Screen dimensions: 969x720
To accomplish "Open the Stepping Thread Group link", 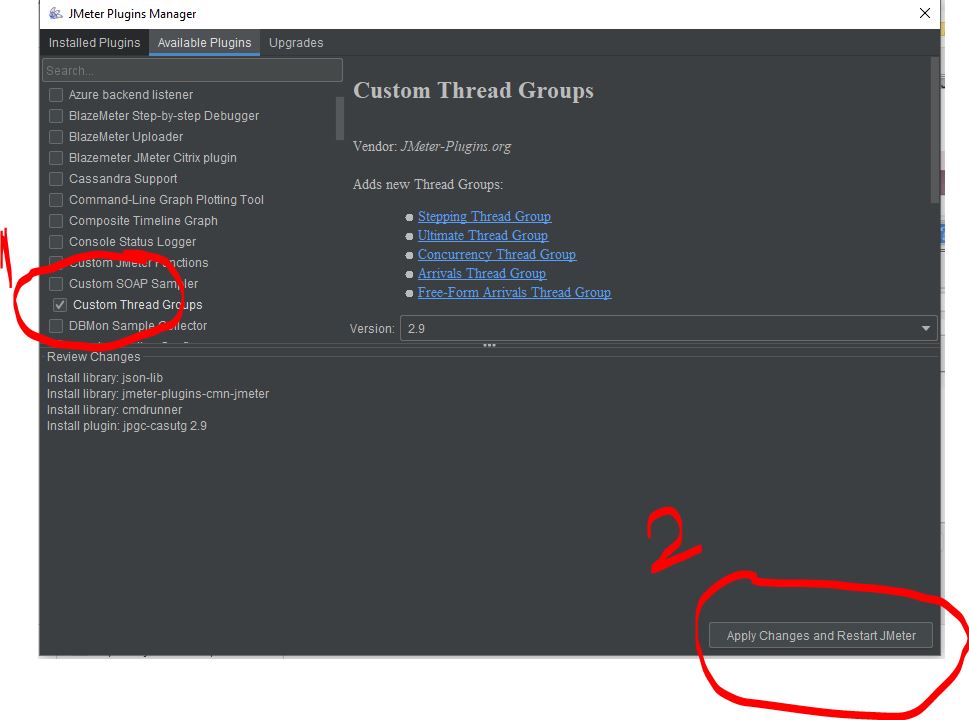I will (x=484, y=217).
